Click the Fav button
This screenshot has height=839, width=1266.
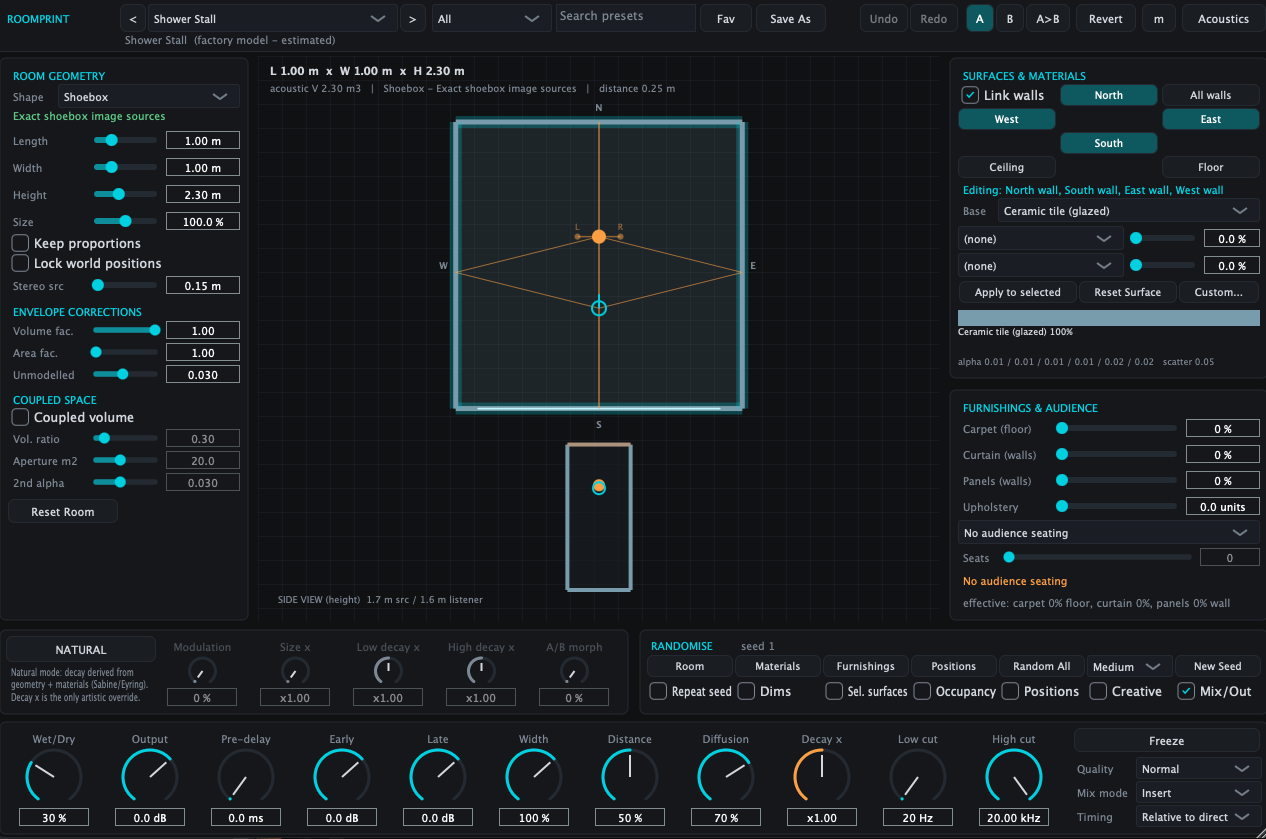[x=726, y=18]
